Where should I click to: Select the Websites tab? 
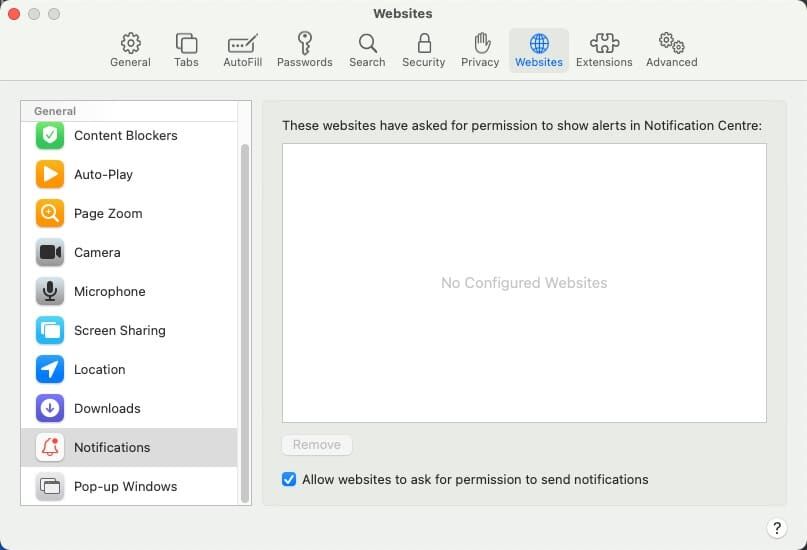click(x=539, y=50)
